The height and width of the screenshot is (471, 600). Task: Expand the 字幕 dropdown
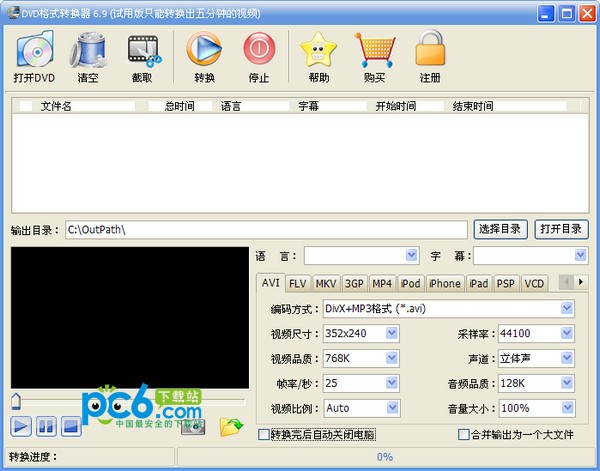[x=580, y=255]
